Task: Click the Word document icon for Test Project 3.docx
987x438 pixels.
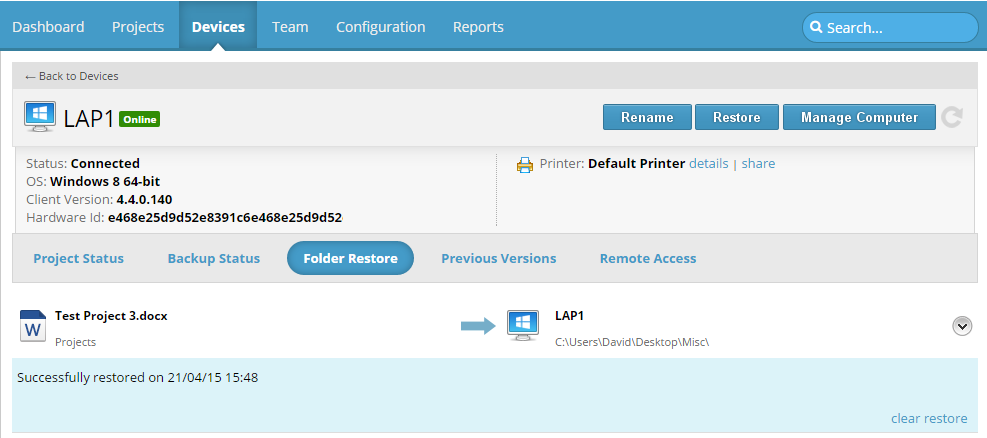Action: pyautogui.click(x=33, y=326)
